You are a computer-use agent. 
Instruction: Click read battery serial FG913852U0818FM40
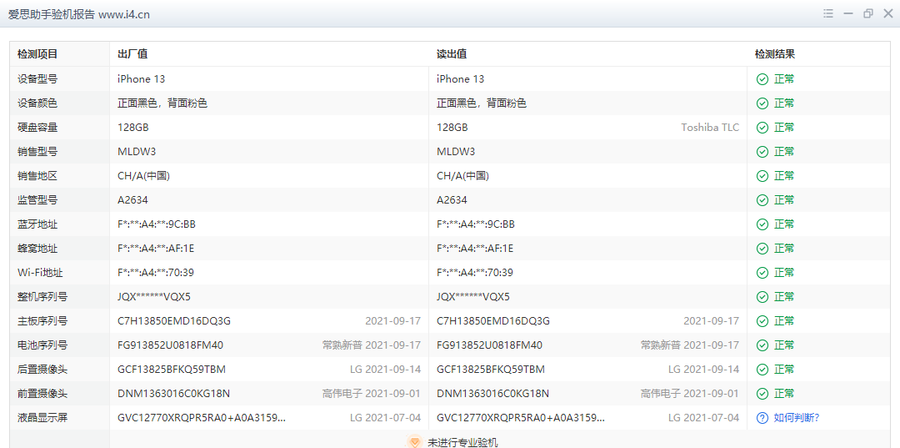coord(489,345)
